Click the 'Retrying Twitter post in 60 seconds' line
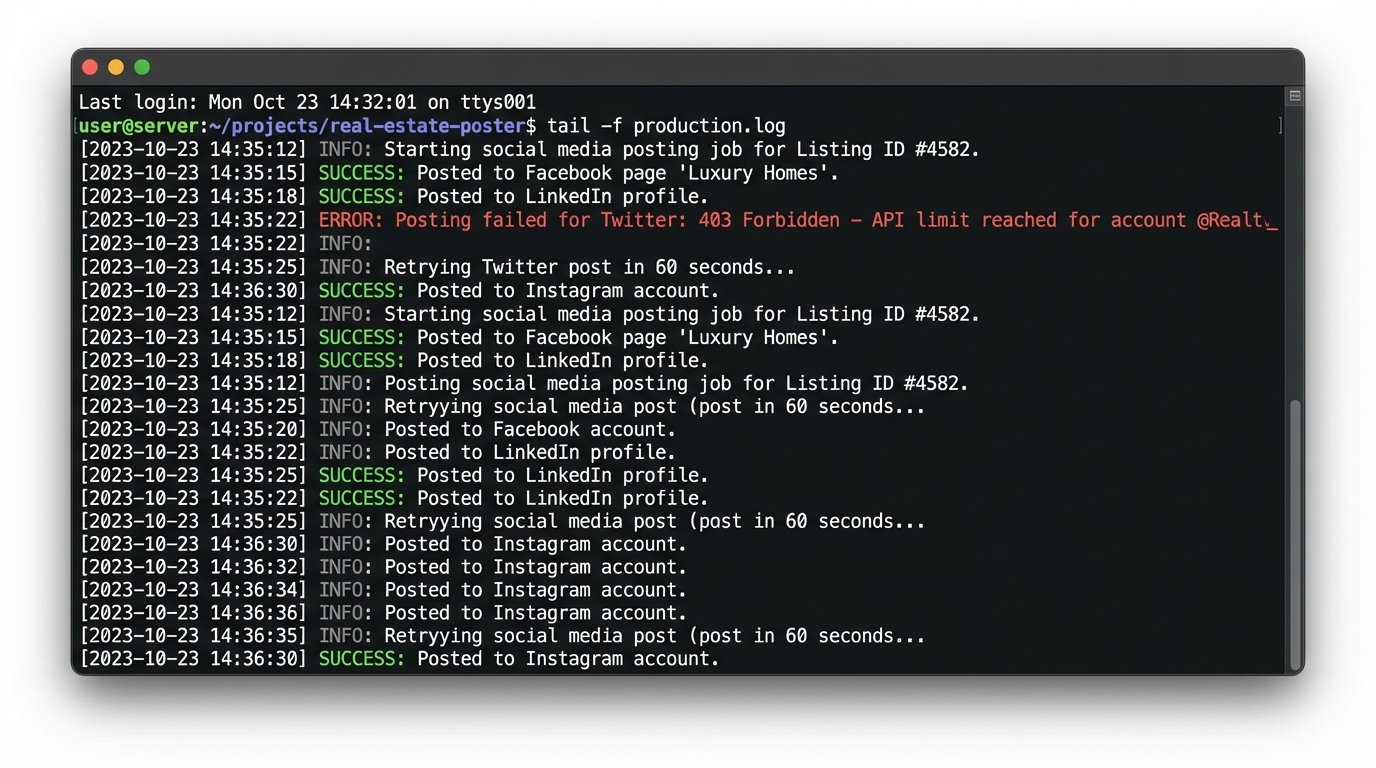Image resolution: width=1376 pixels, height=768 pixels. point(438,267)
